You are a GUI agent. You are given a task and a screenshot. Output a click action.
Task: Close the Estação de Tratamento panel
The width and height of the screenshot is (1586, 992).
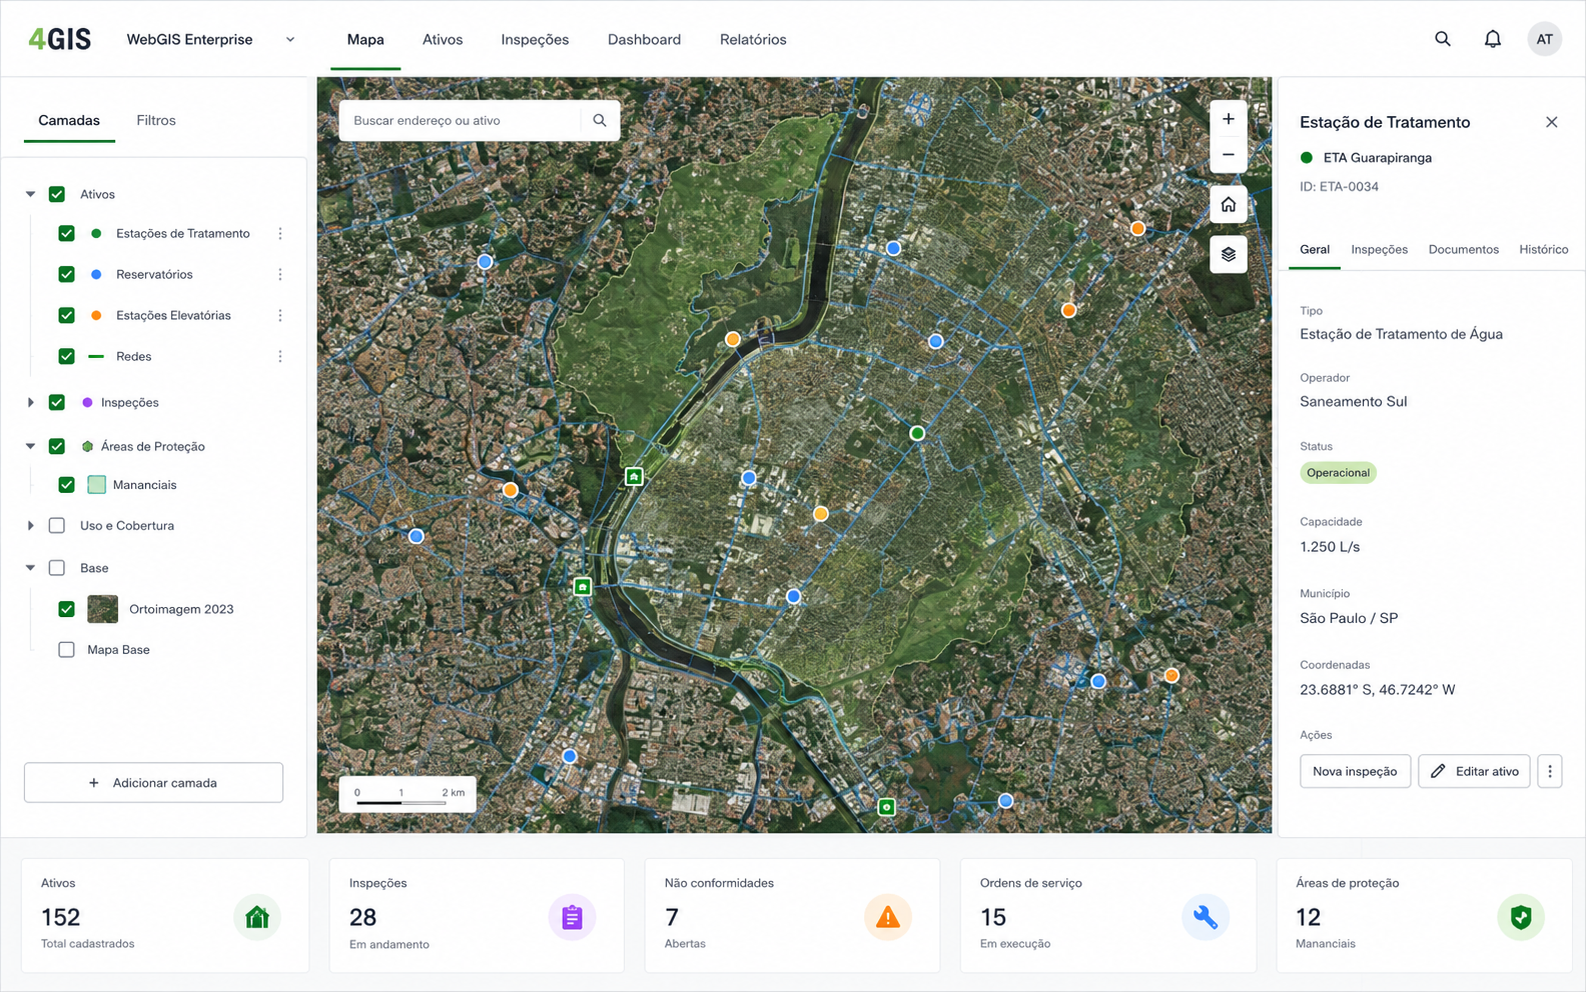pyautogui.click(x=1551, y=122)
